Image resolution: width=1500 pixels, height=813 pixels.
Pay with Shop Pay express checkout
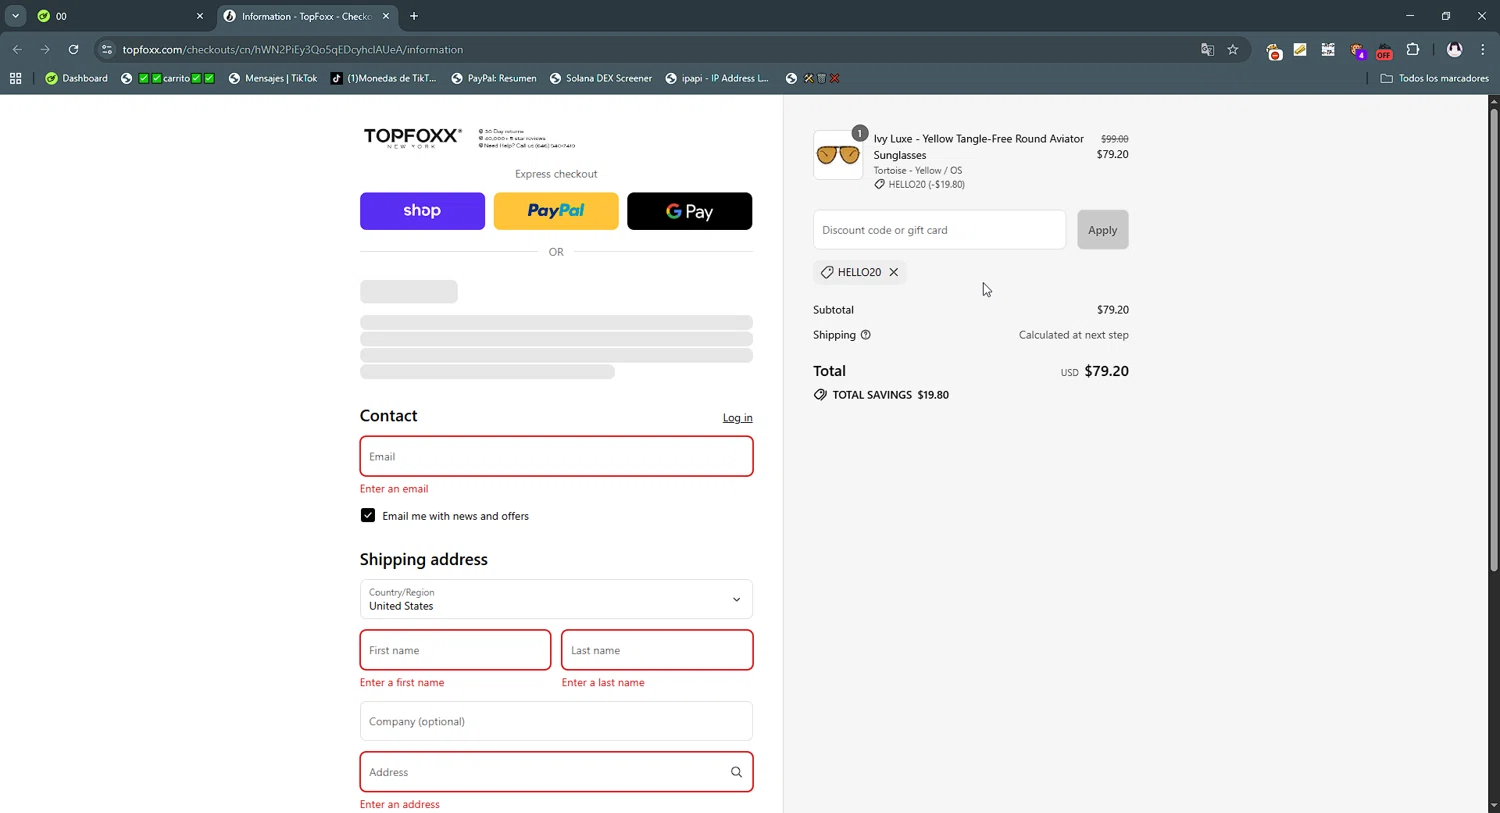422,211
